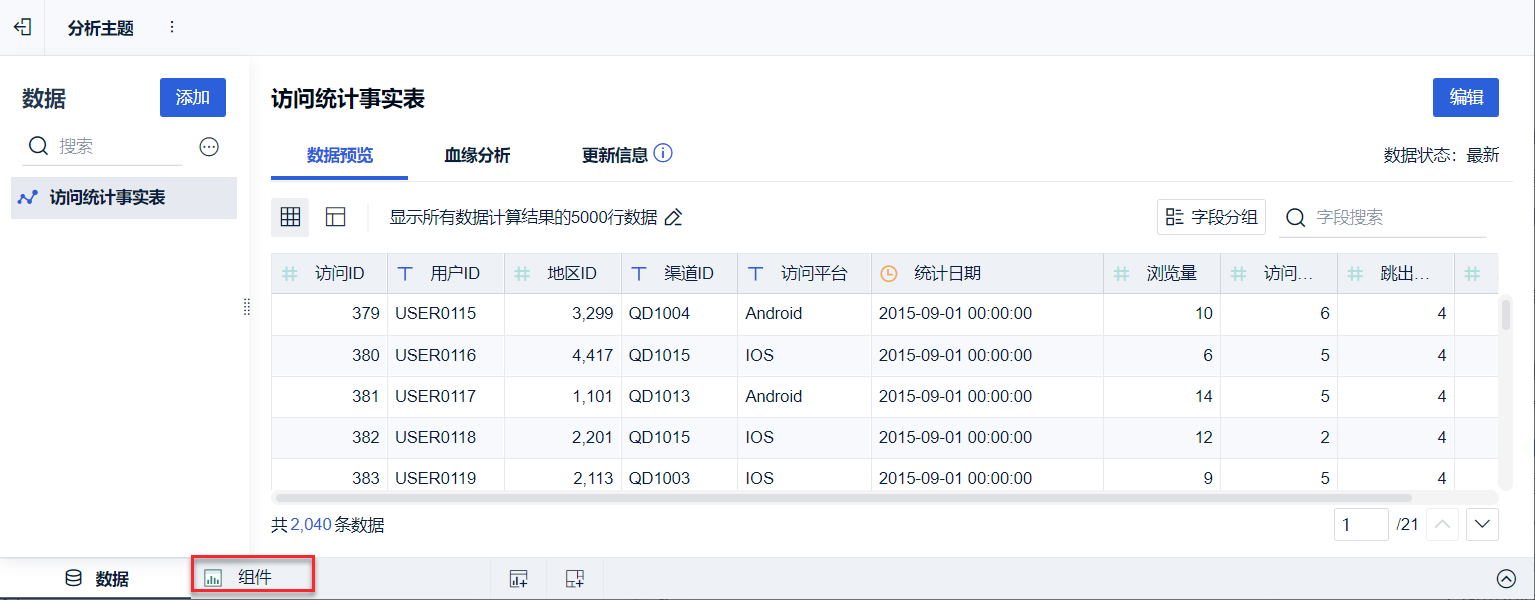Switch to grid table preview view
1535x600 pixels.
pyautogui.click(x=290, y=217)
